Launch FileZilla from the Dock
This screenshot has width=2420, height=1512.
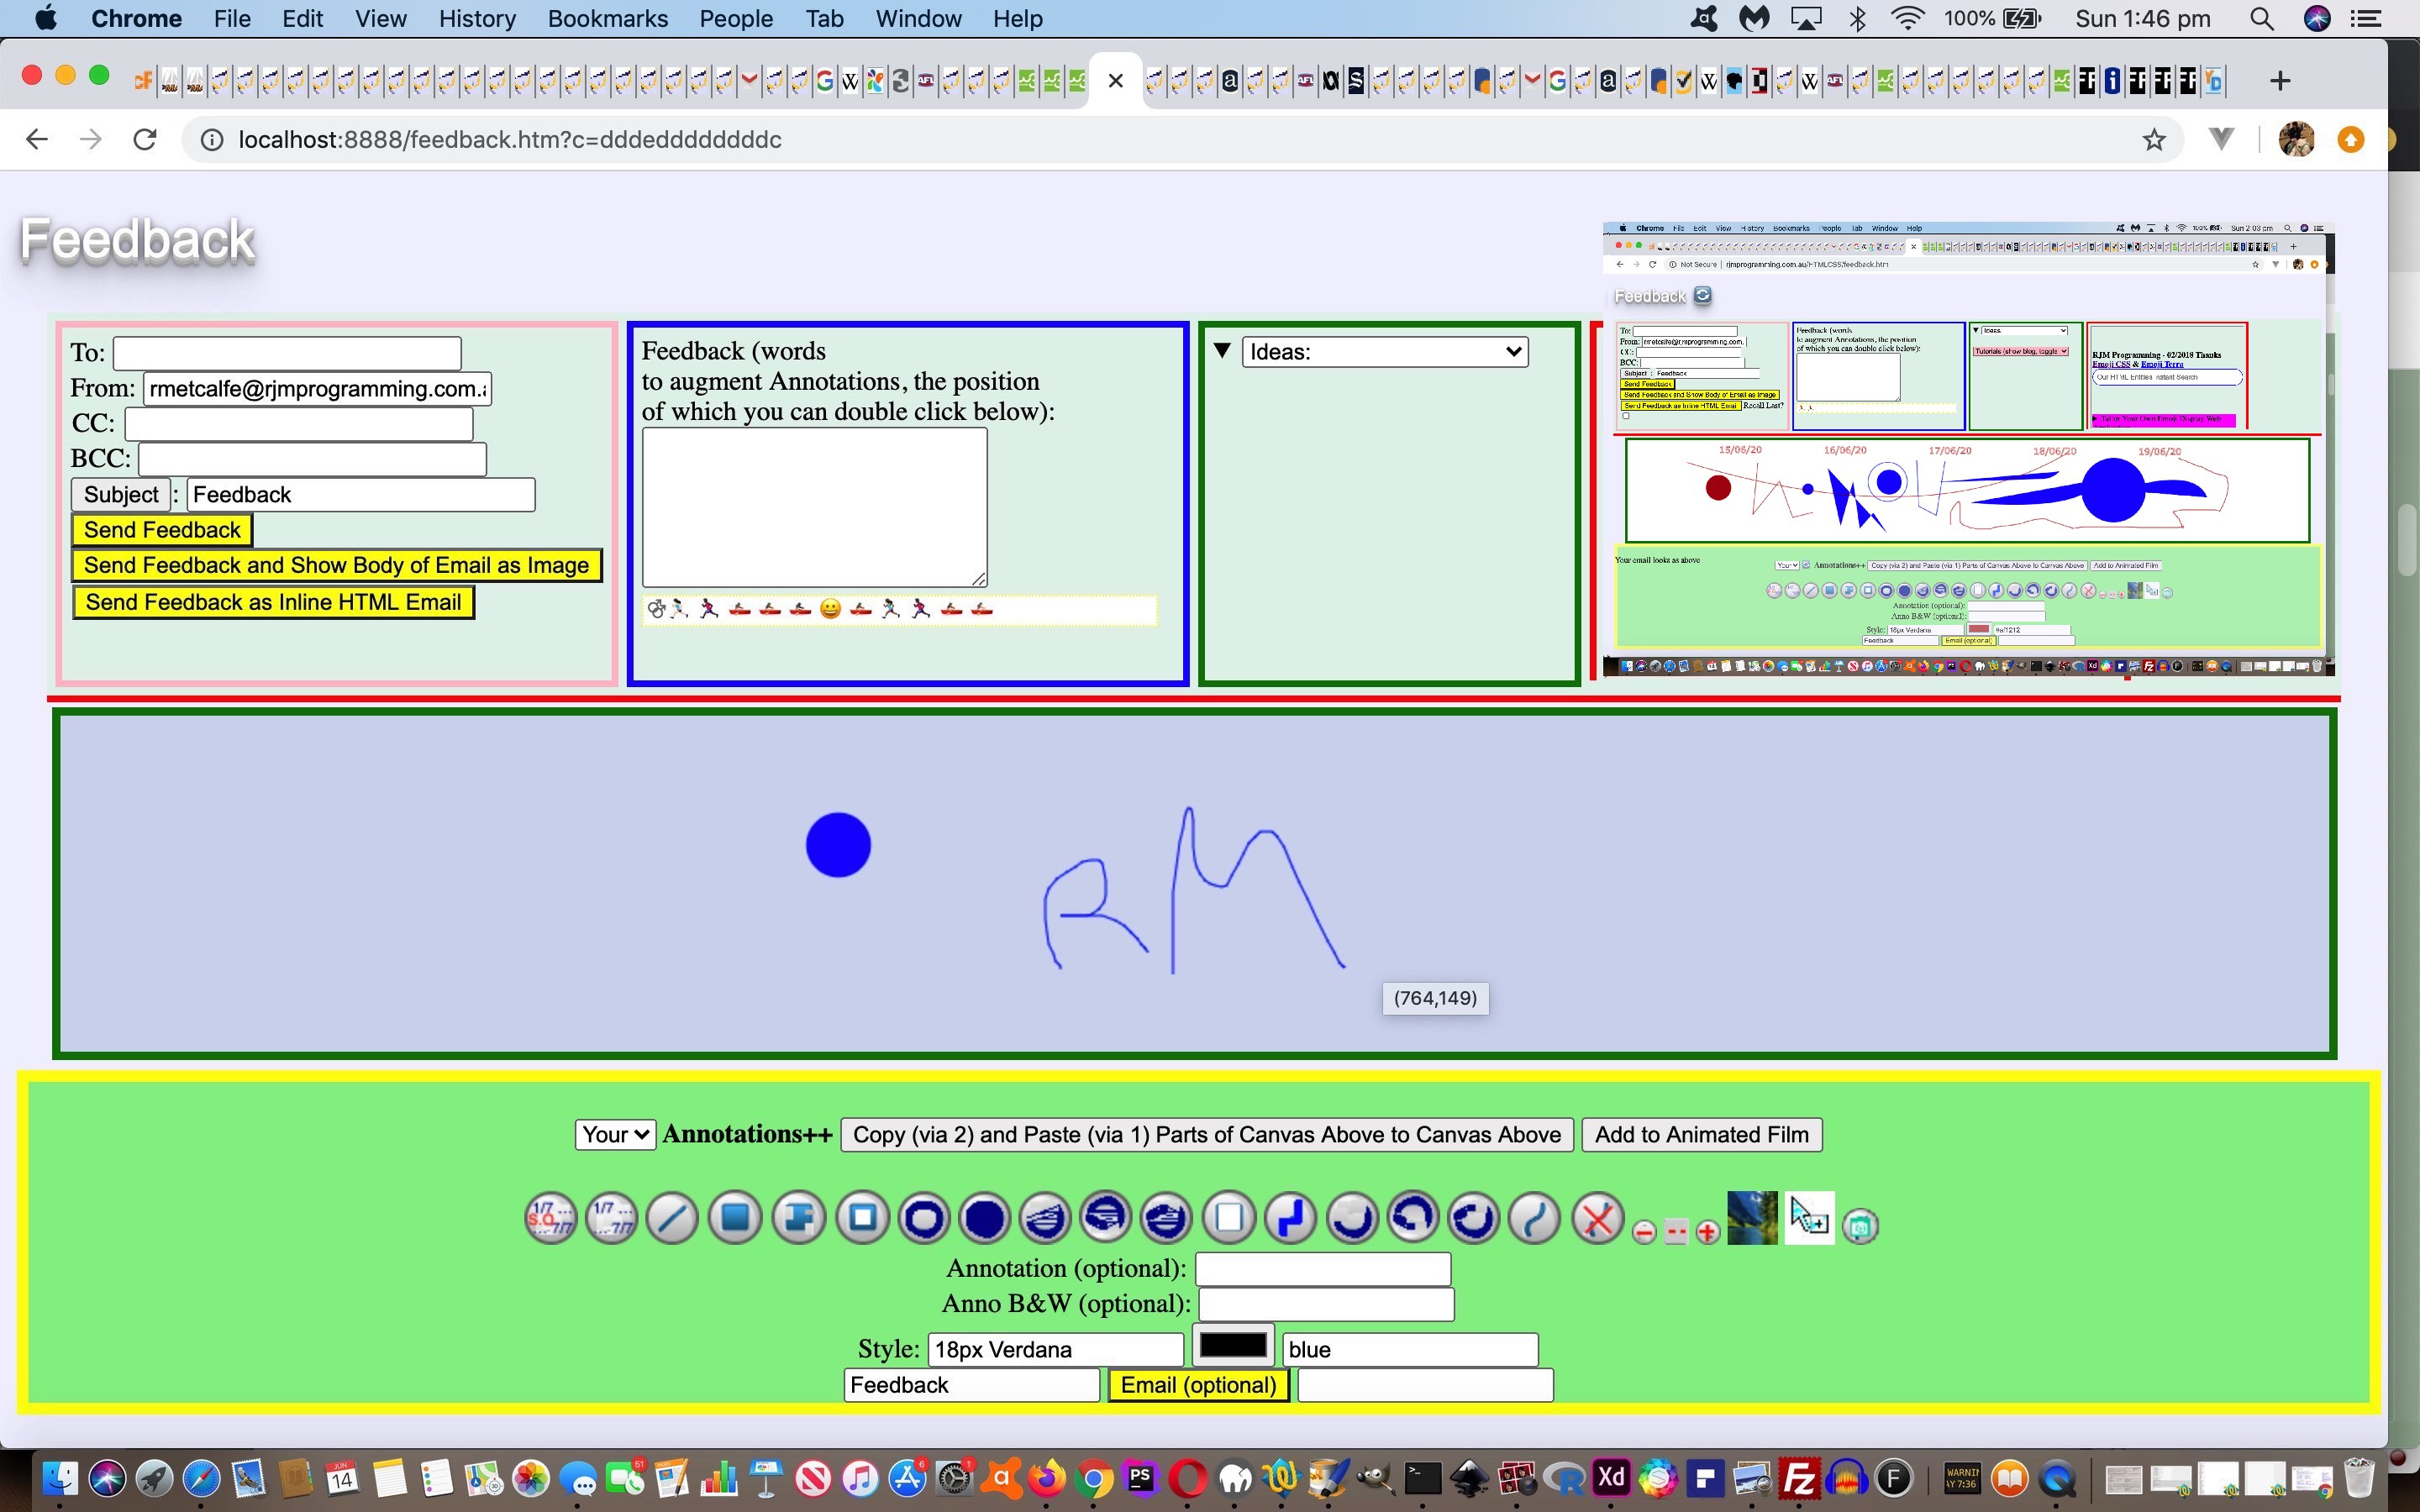[x=1800, y=1478]
